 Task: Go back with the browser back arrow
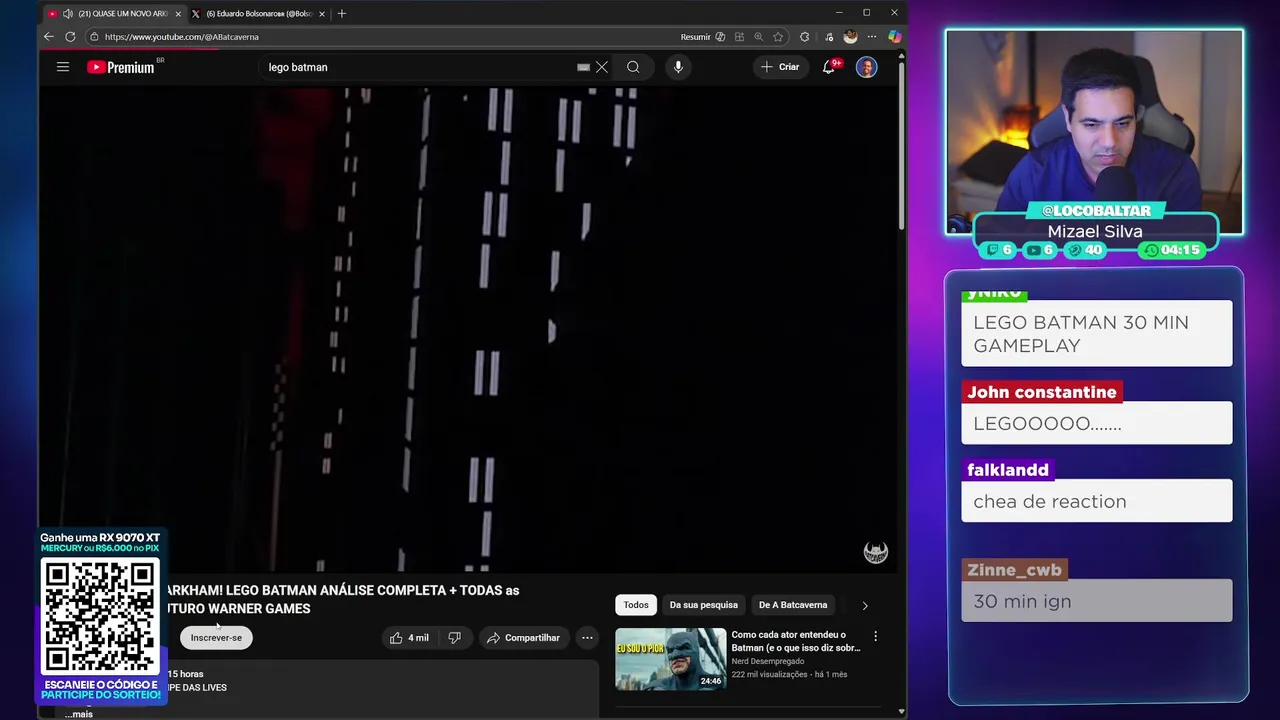coord(48,37)
